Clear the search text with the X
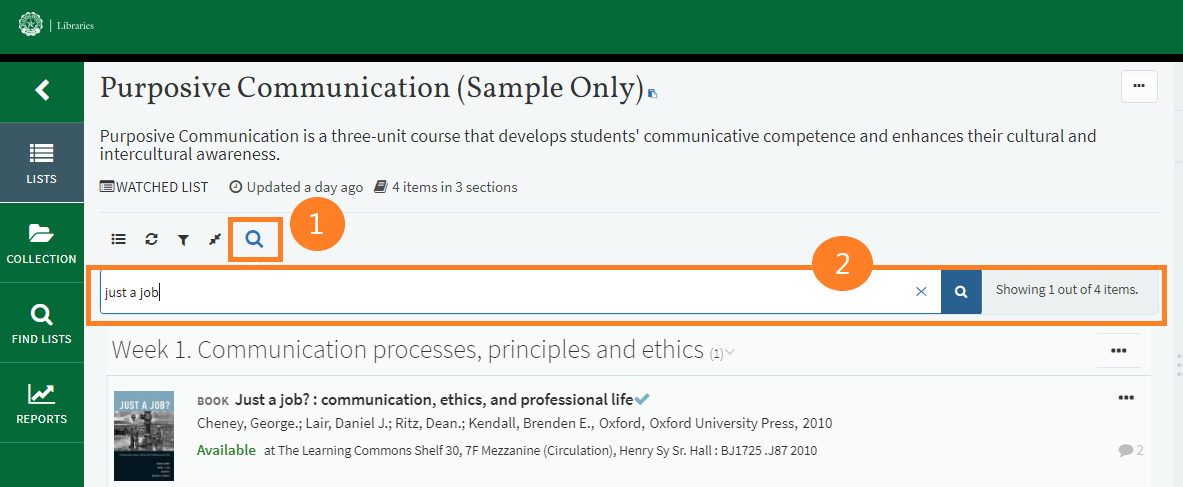 (x=921, y=292)
